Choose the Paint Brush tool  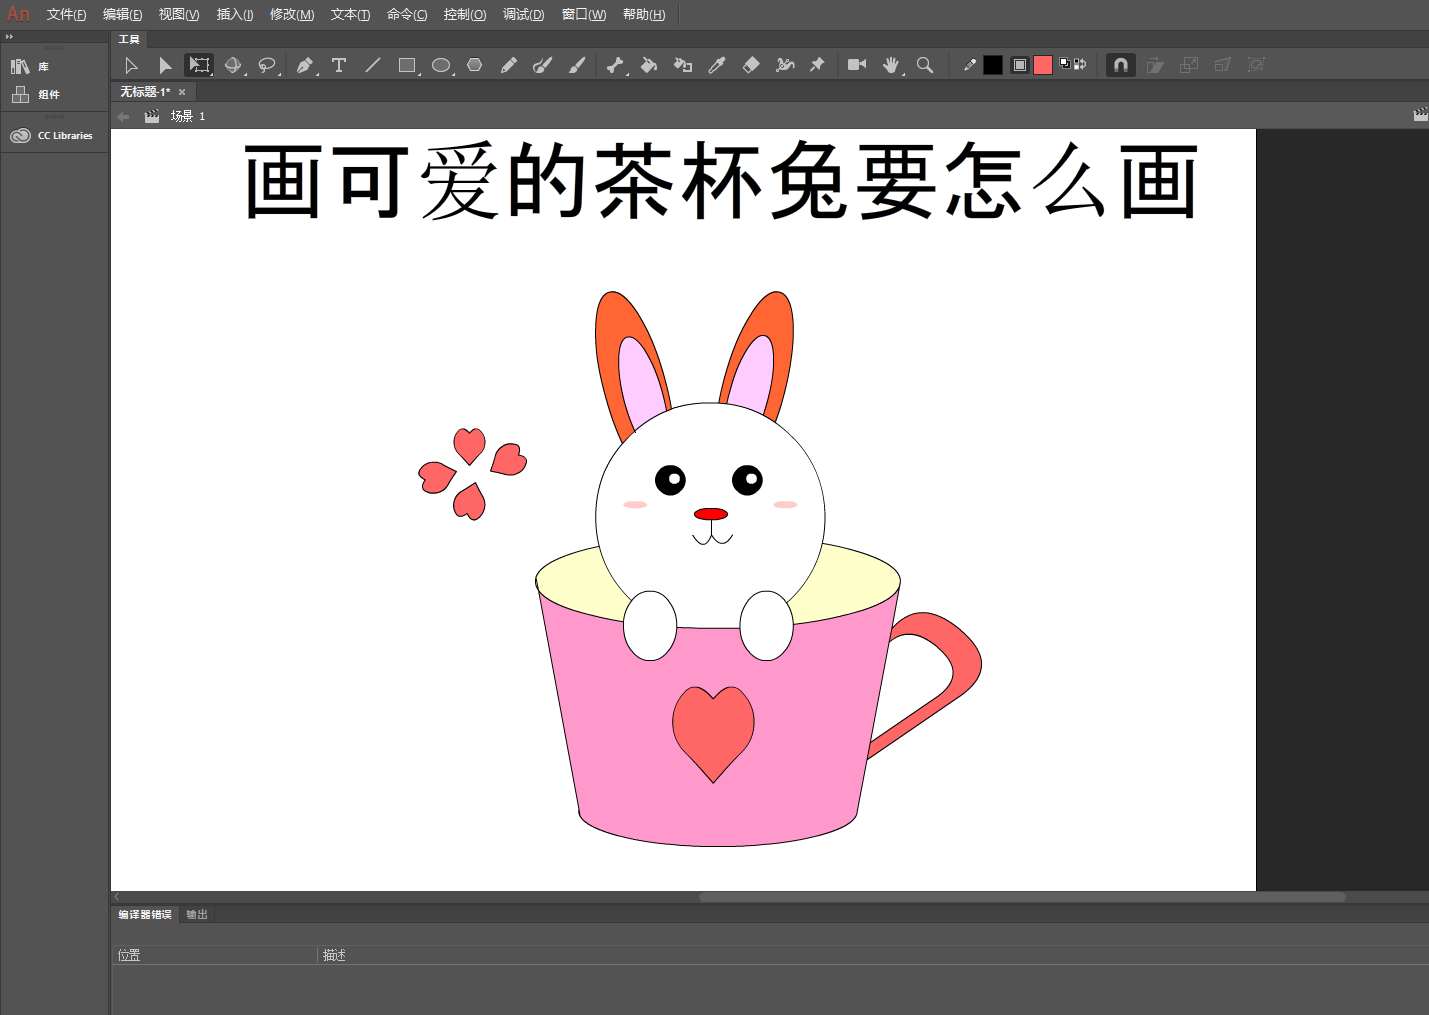(x=543, y=65)
